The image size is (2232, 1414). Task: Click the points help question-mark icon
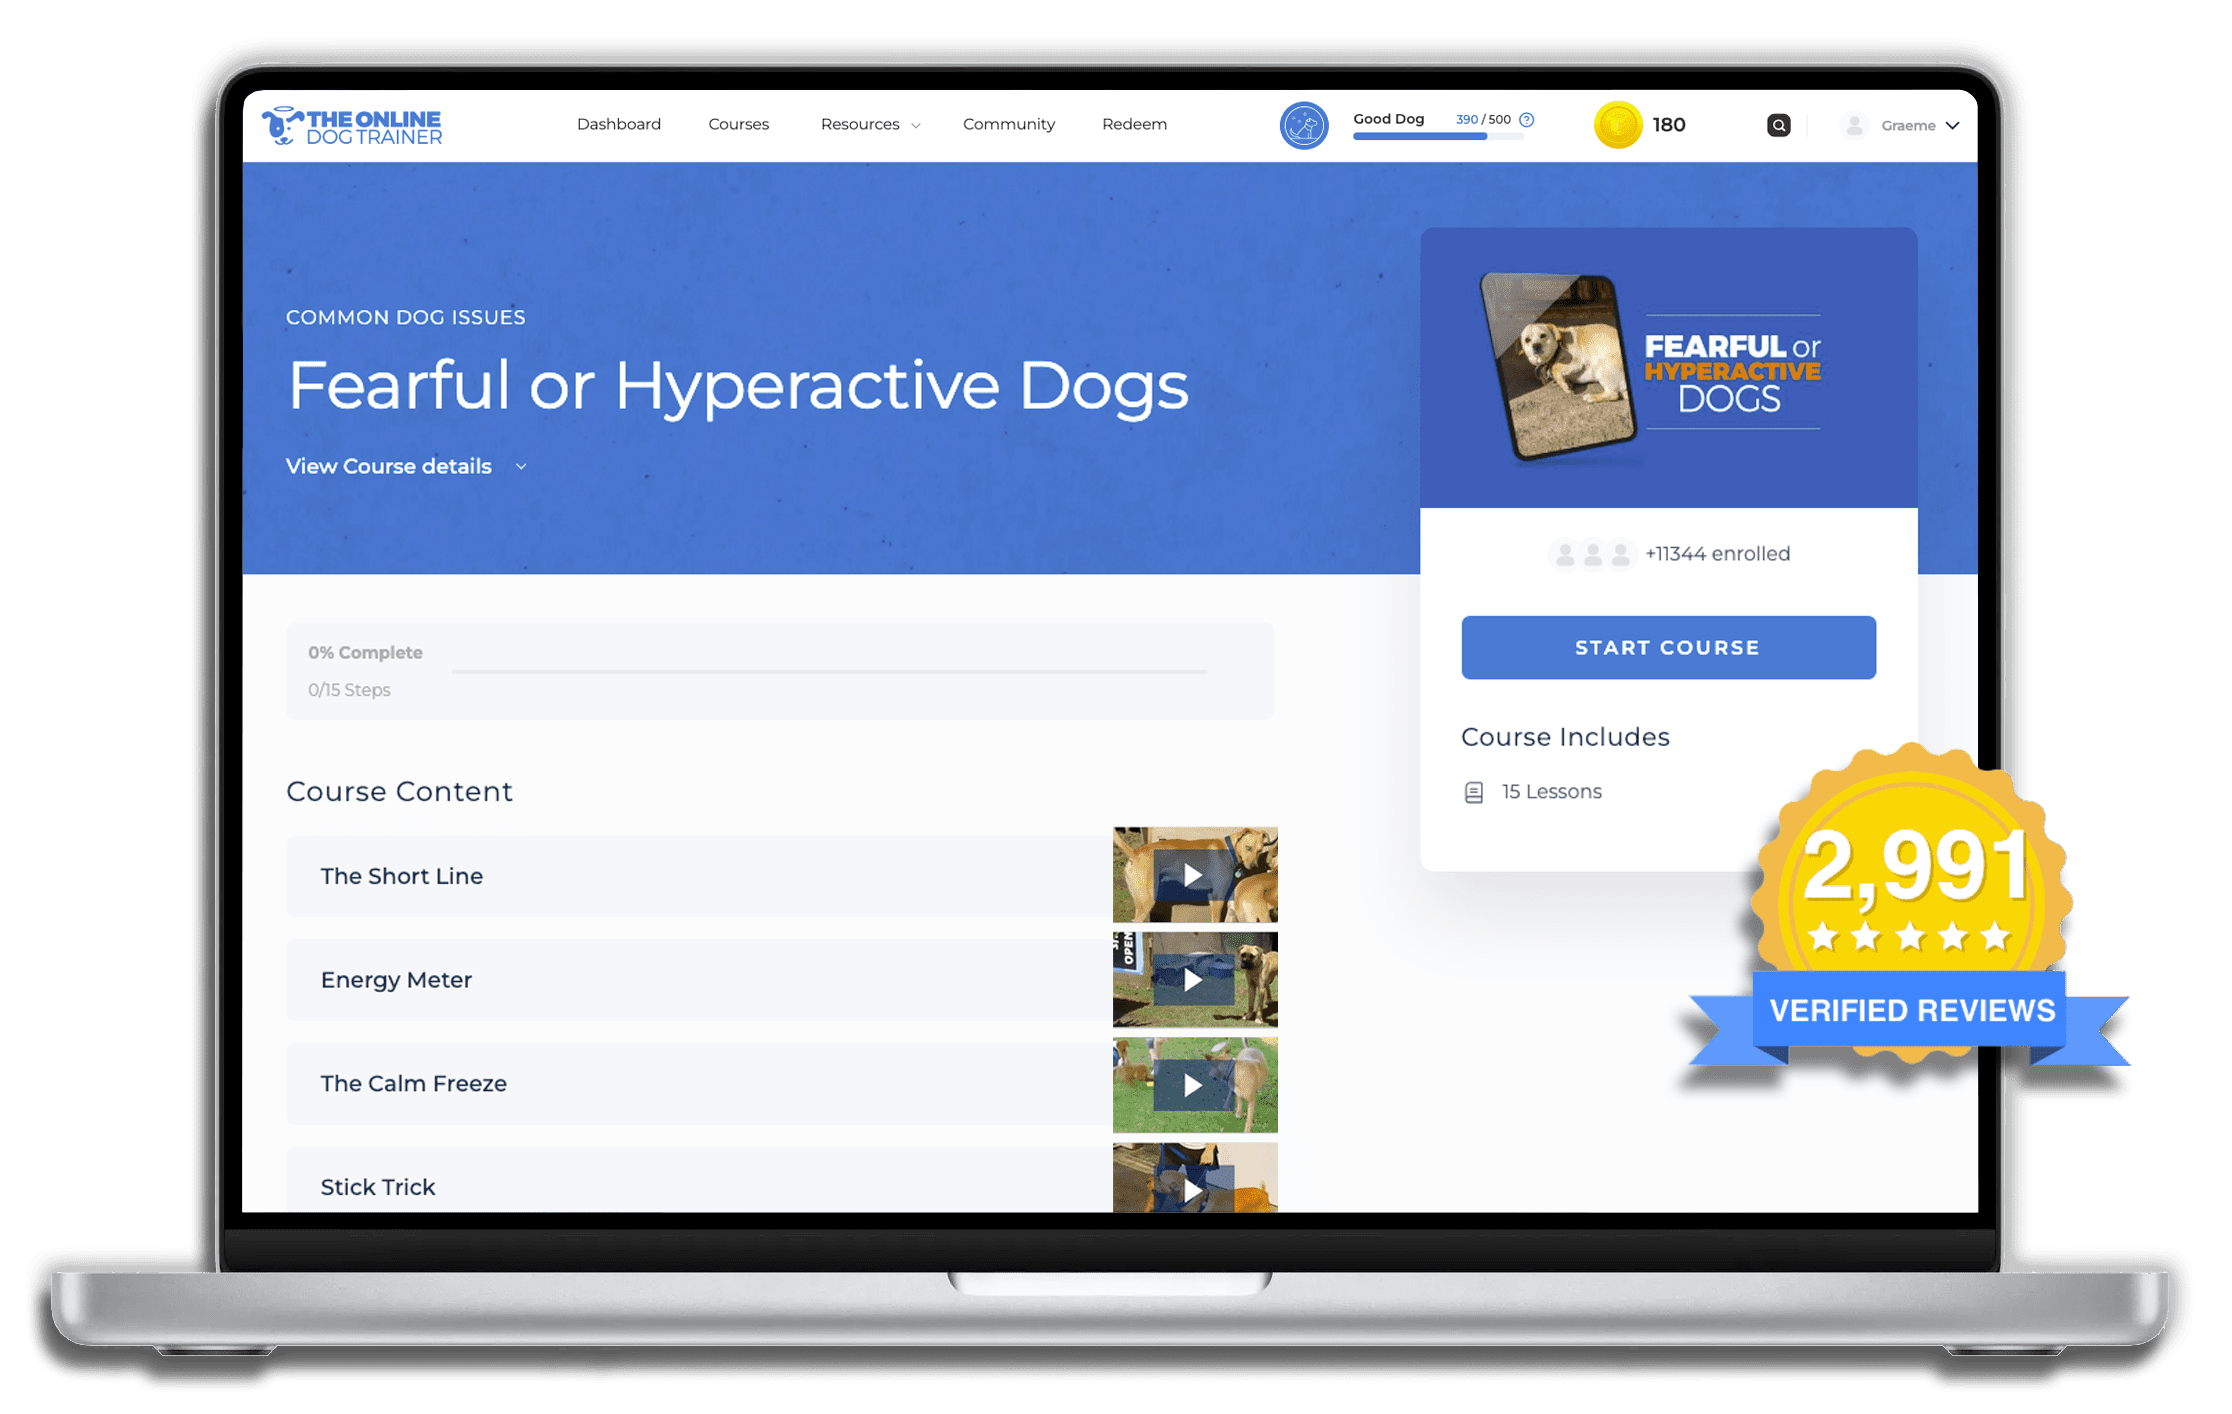point(1527,120)
